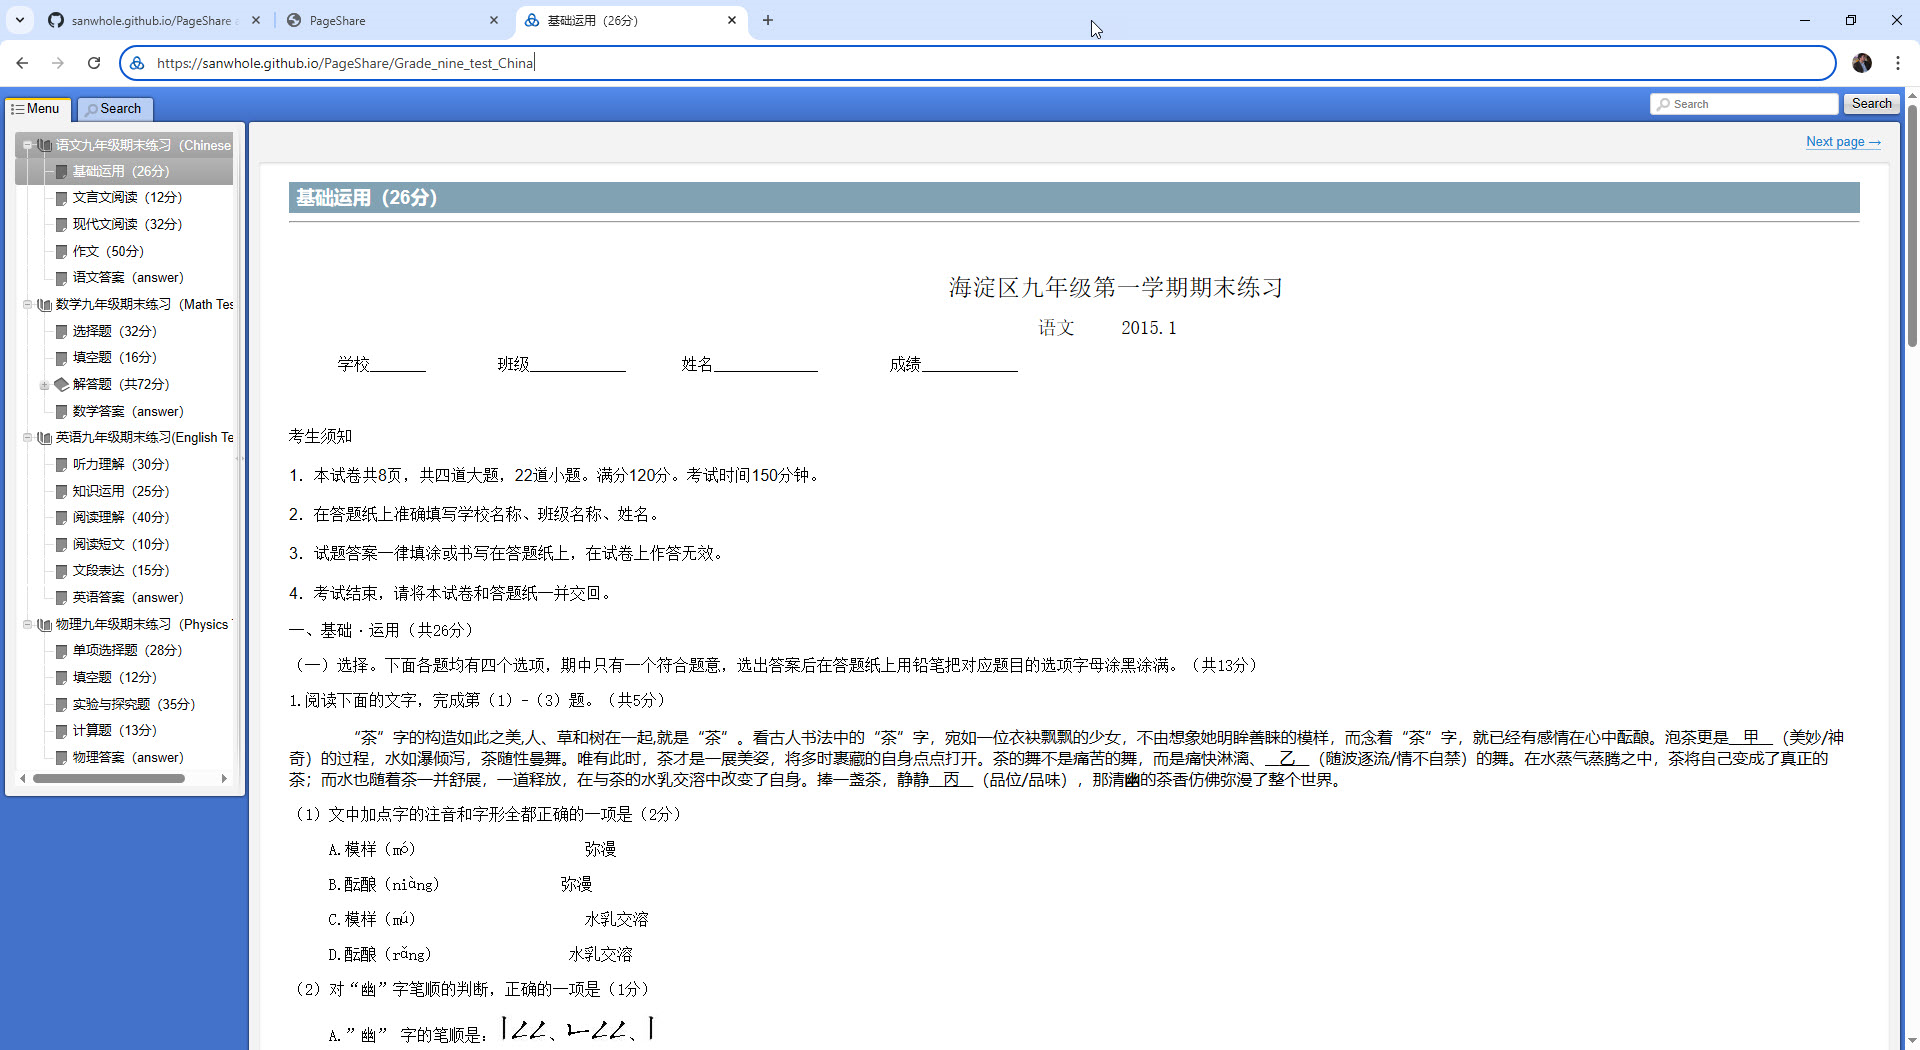The image size is (1920, 1050).
Task: Collapse the 语文九年级期末练习 tree node
Action: (27, 145)
